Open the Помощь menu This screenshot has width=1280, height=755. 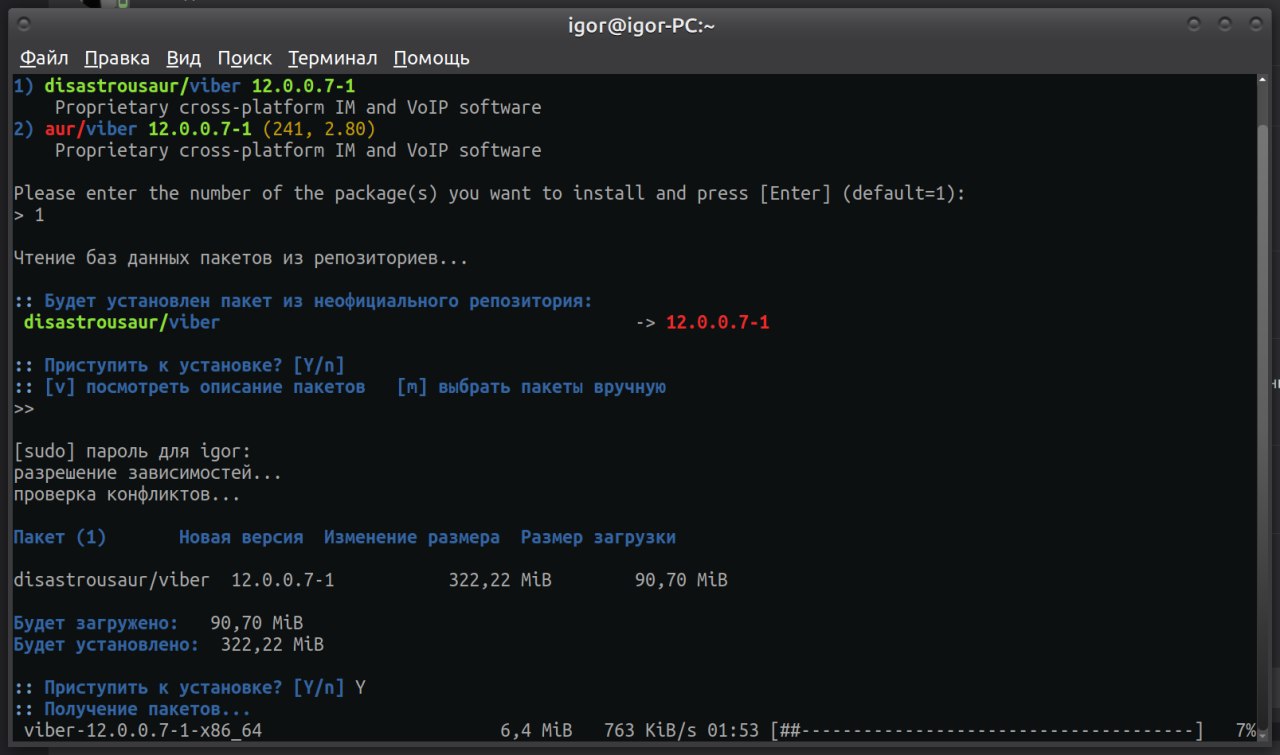point(431,58)
